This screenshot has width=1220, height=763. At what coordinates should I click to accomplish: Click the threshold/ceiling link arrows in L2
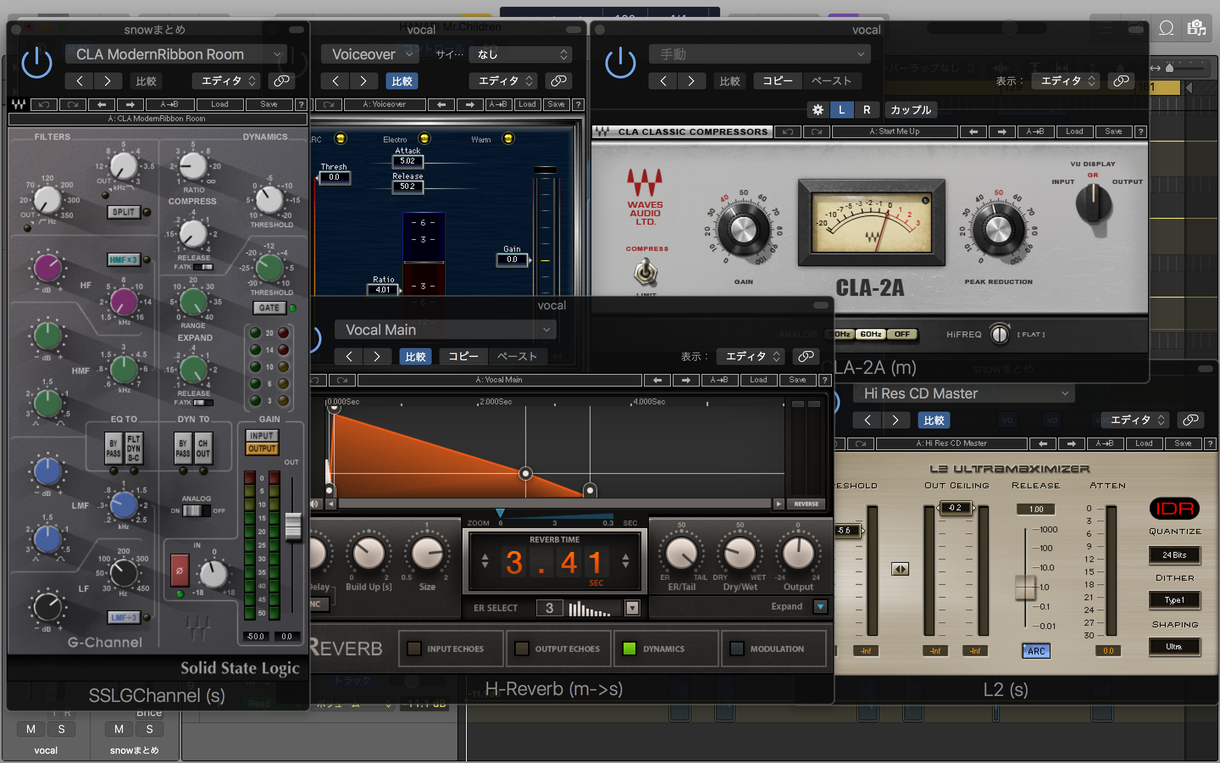(900, 569)
